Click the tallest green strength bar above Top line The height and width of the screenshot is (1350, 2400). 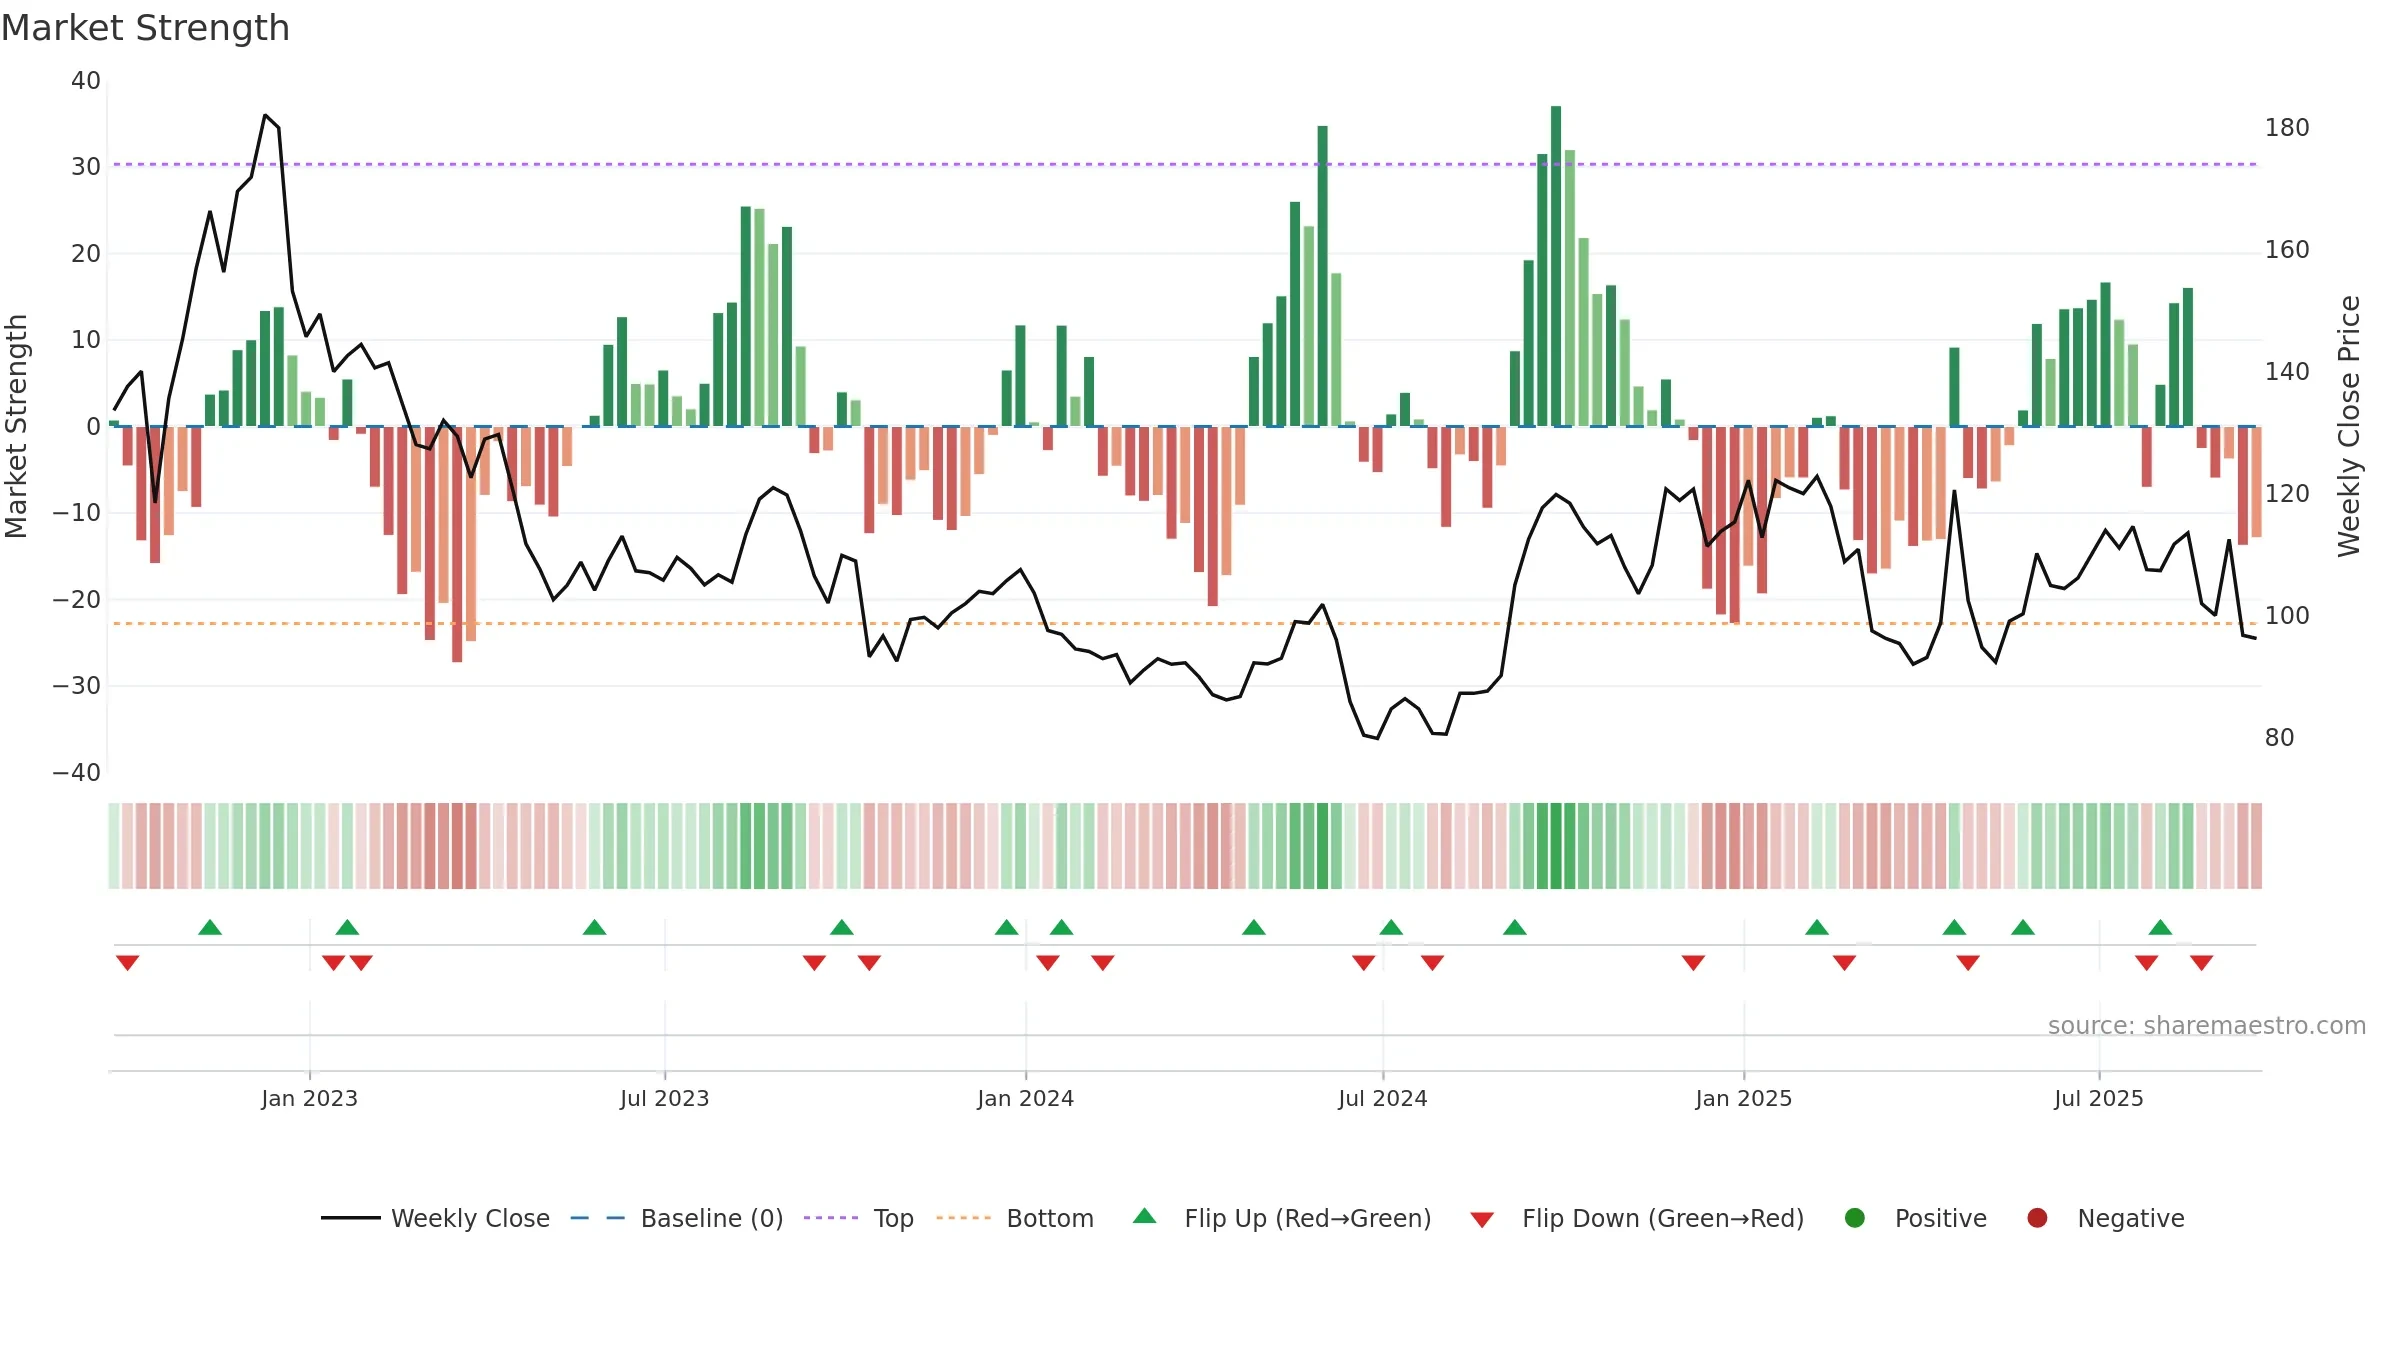(x=1556, y=266)
